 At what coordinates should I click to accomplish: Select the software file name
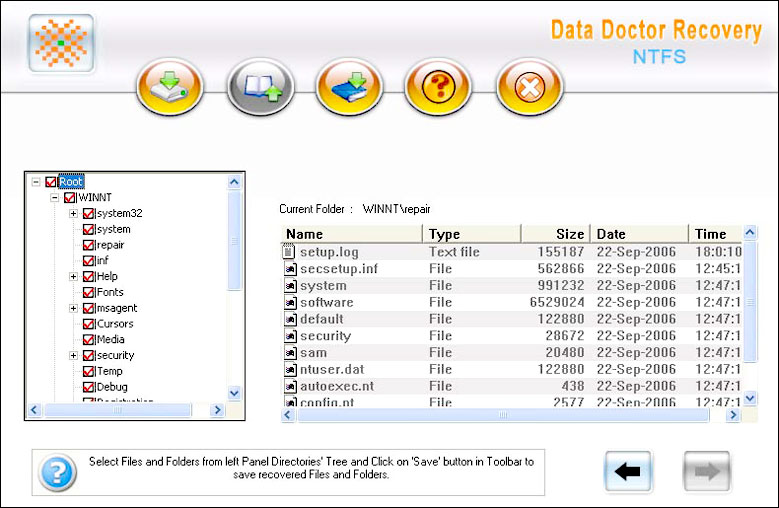[x=326, y=302]
